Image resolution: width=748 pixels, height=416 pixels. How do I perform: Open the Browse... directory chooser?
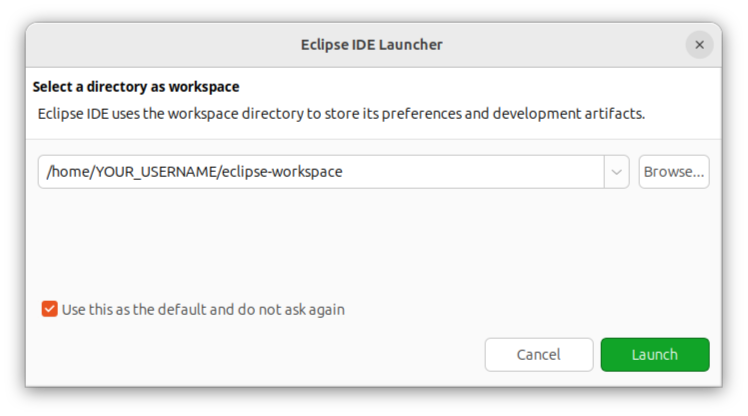(x=674, y=172)
